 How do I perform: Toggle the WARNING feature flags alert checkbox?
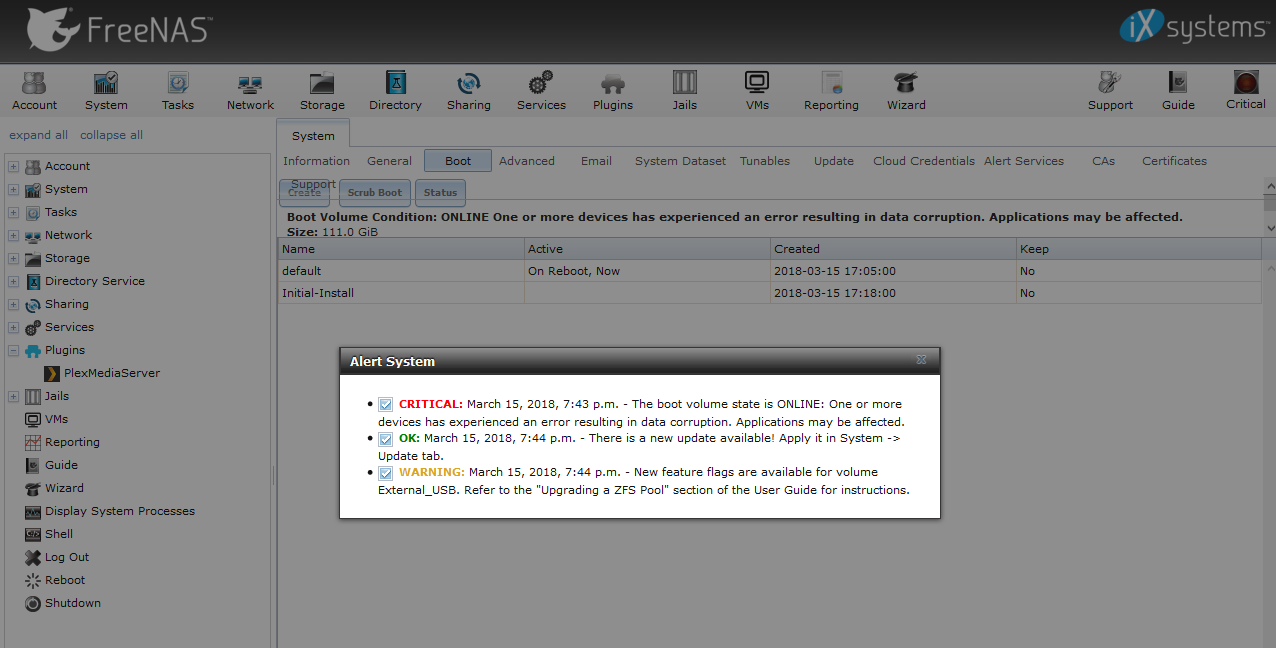click(x=385, y=473)
